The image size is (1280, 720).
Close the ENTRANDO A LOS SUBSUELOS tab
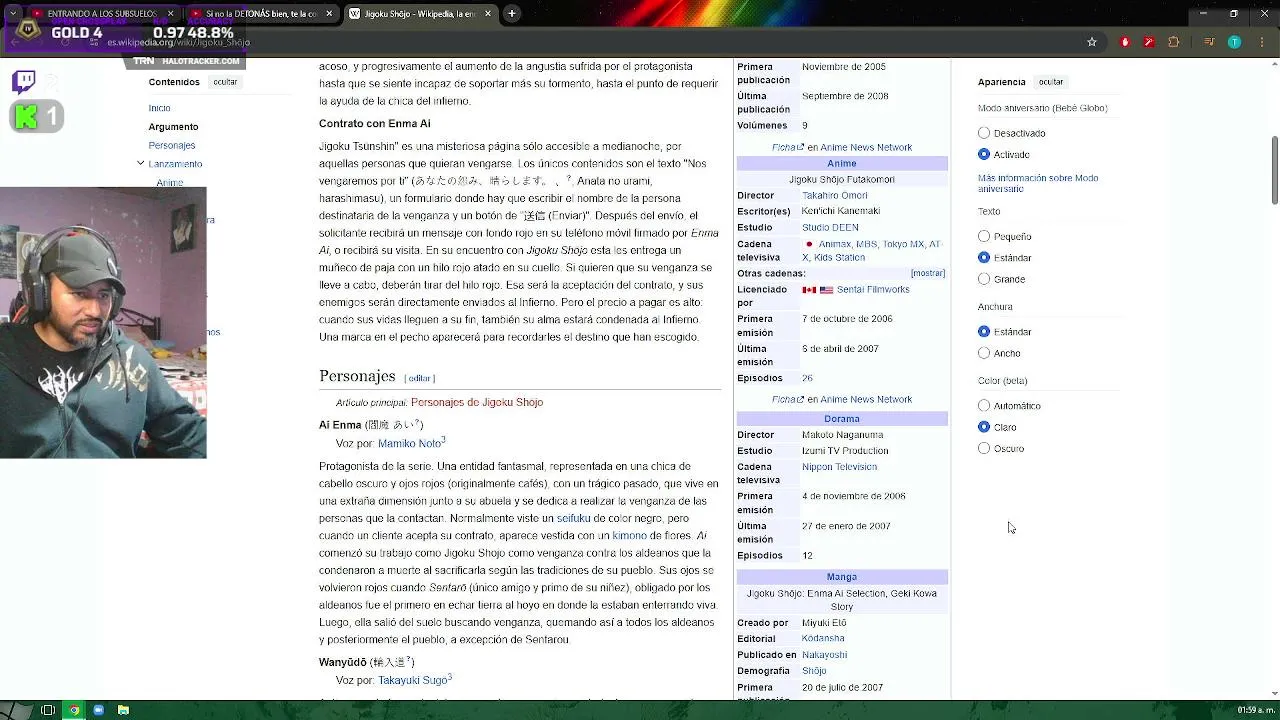point(170,14)
